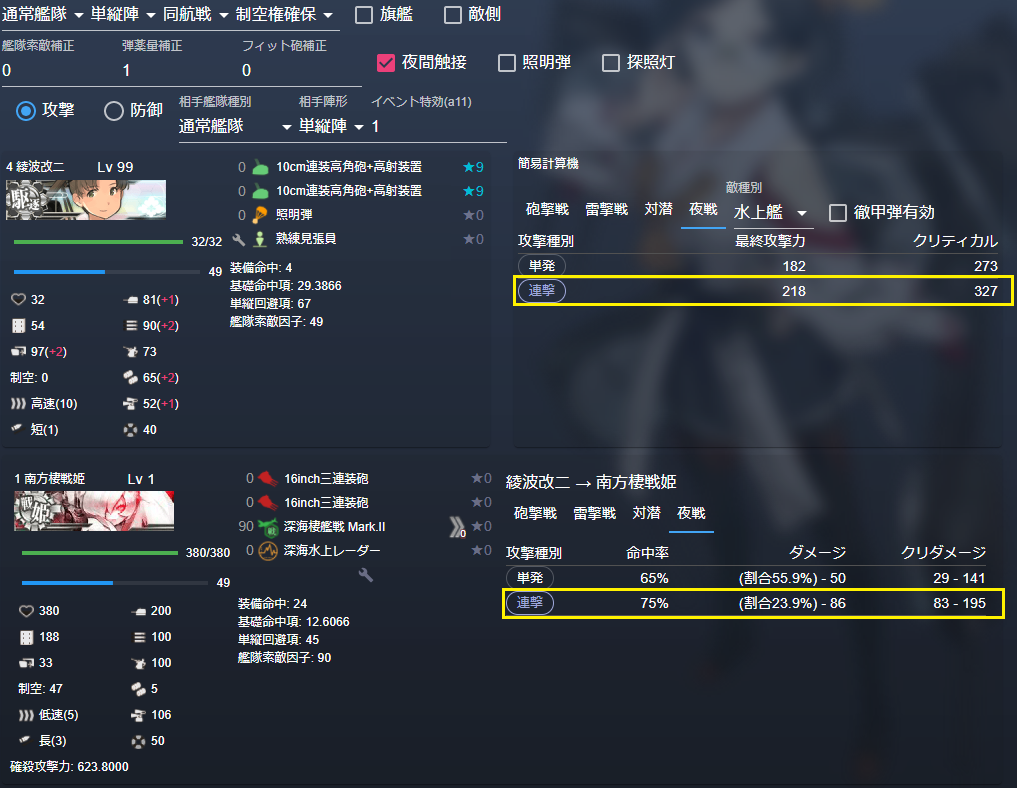Click the chevron proficiency icon on Mark.II

tap(457, 527)
